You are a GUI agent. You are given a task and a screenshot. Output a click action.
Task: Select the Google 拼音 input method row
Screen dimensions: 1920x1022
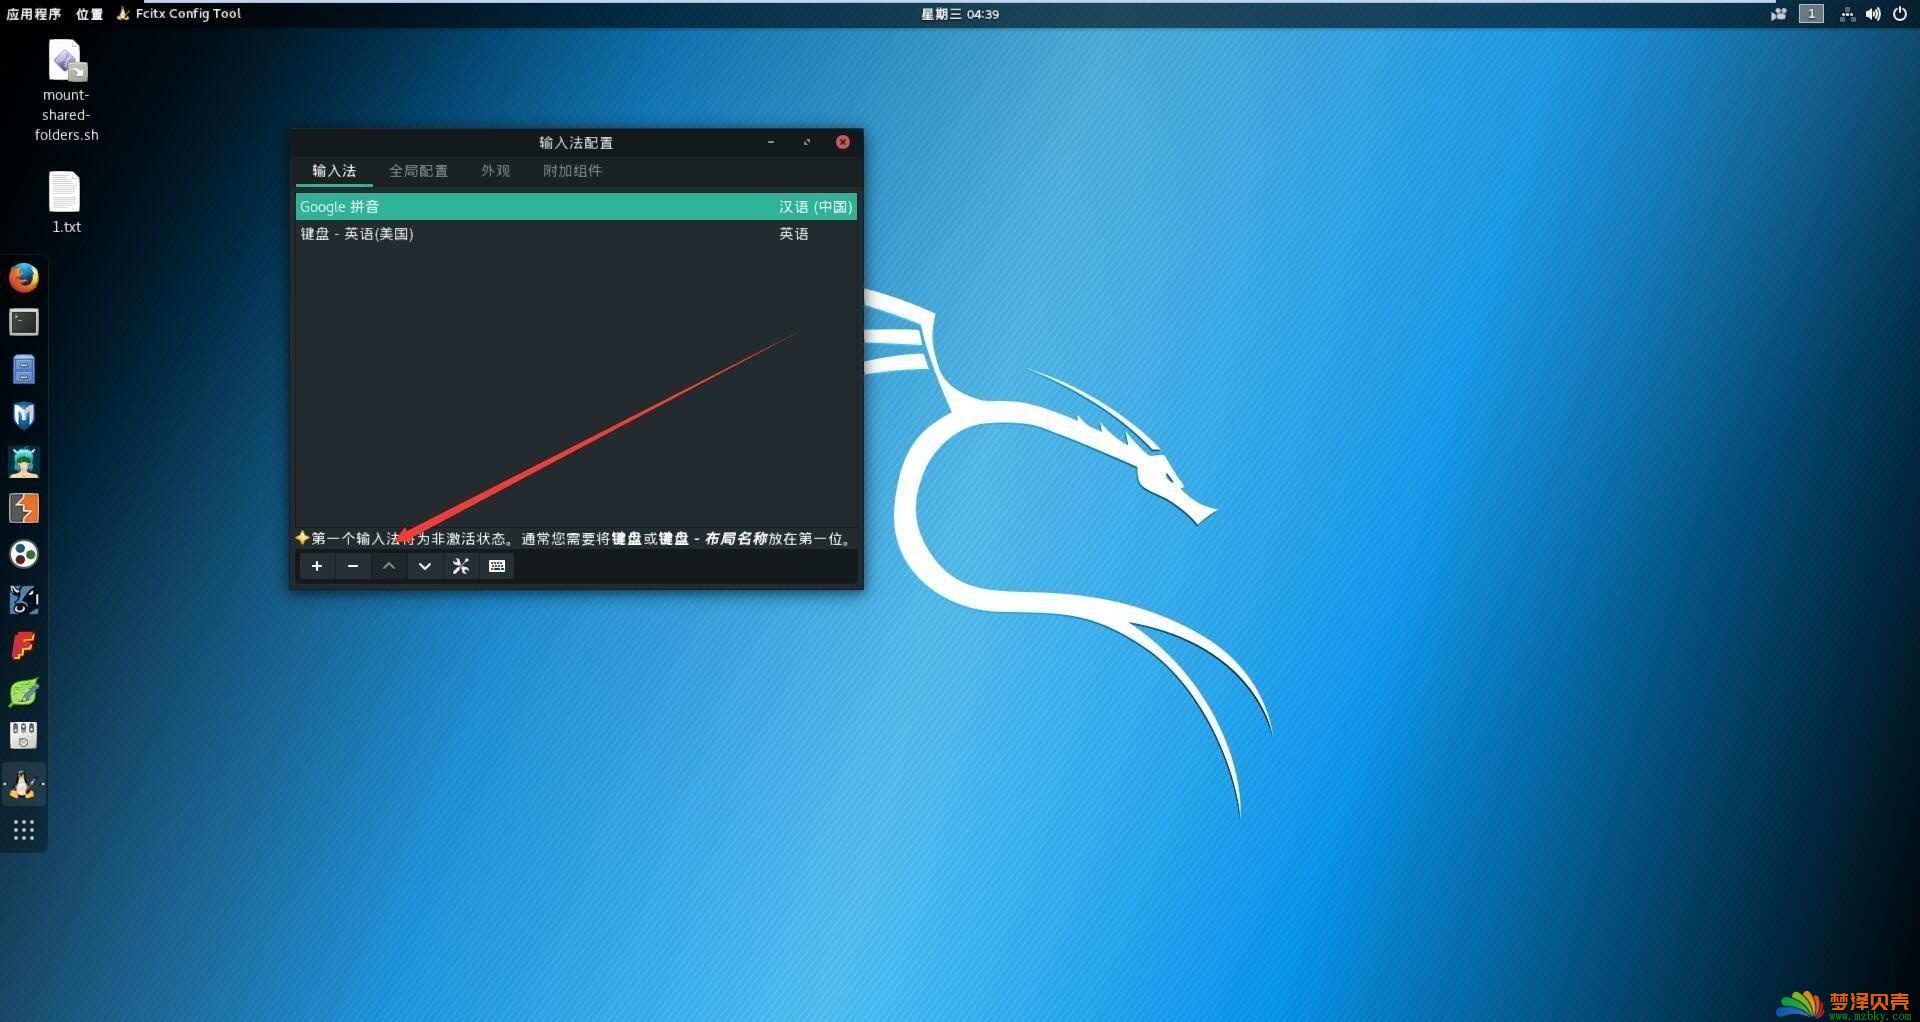576,207
